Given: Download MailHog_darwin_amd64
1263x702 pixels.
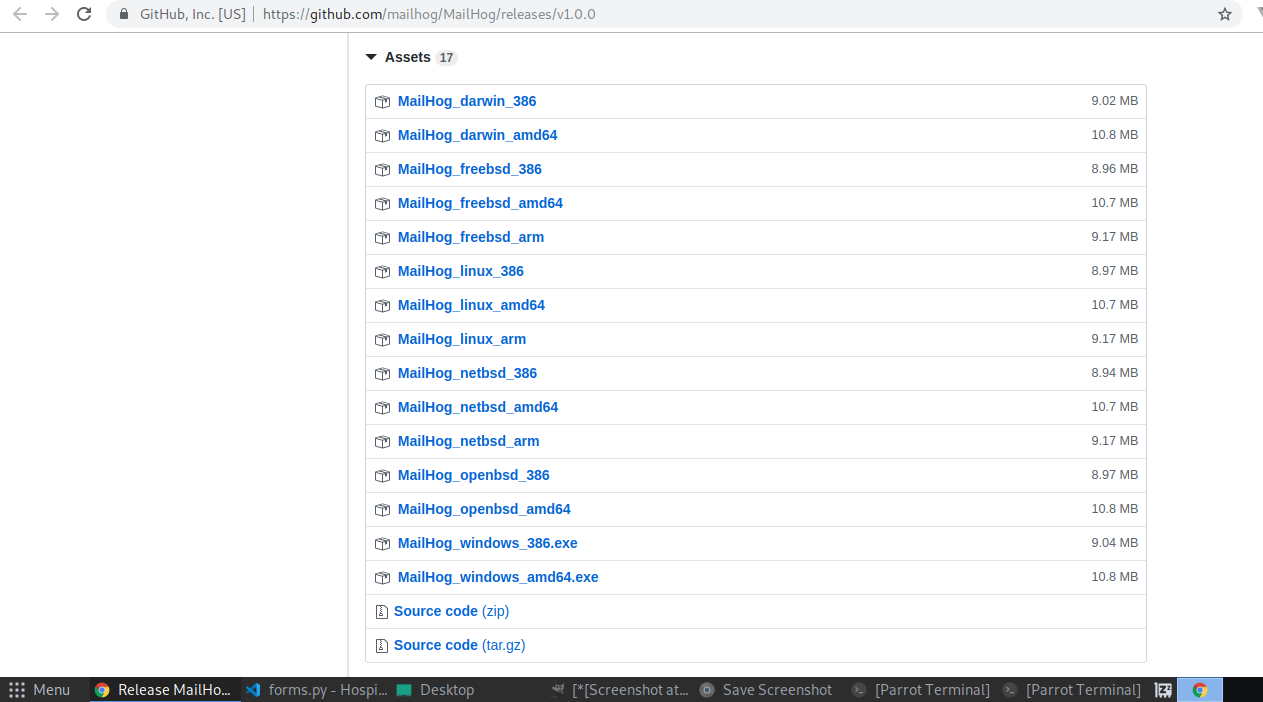Looking at the screenshot, I should [x=477, y=135].
